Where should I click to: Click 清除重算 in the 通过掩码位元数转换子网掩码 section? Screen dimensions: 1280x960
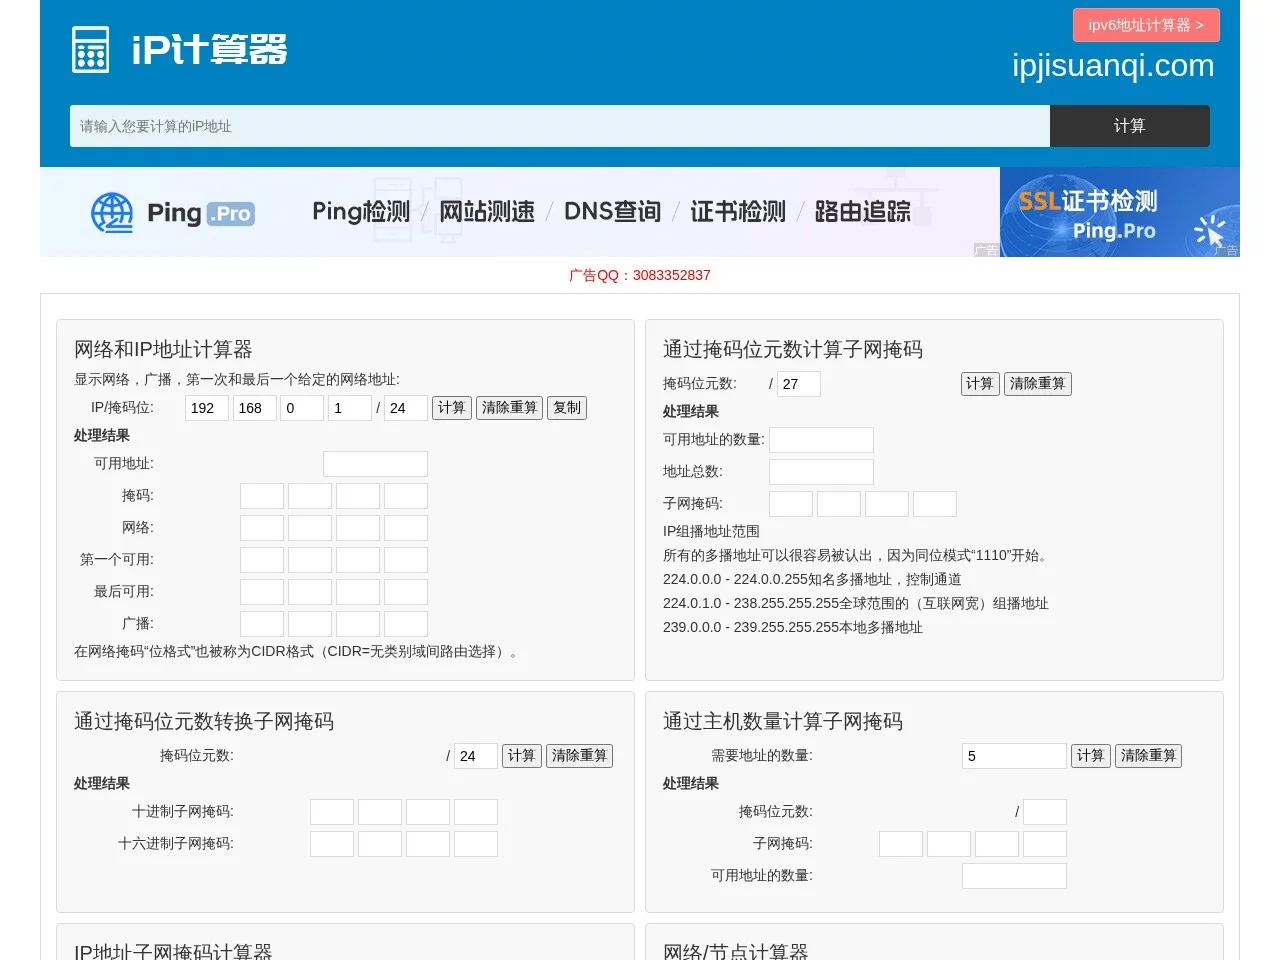[x=579, y=756]
